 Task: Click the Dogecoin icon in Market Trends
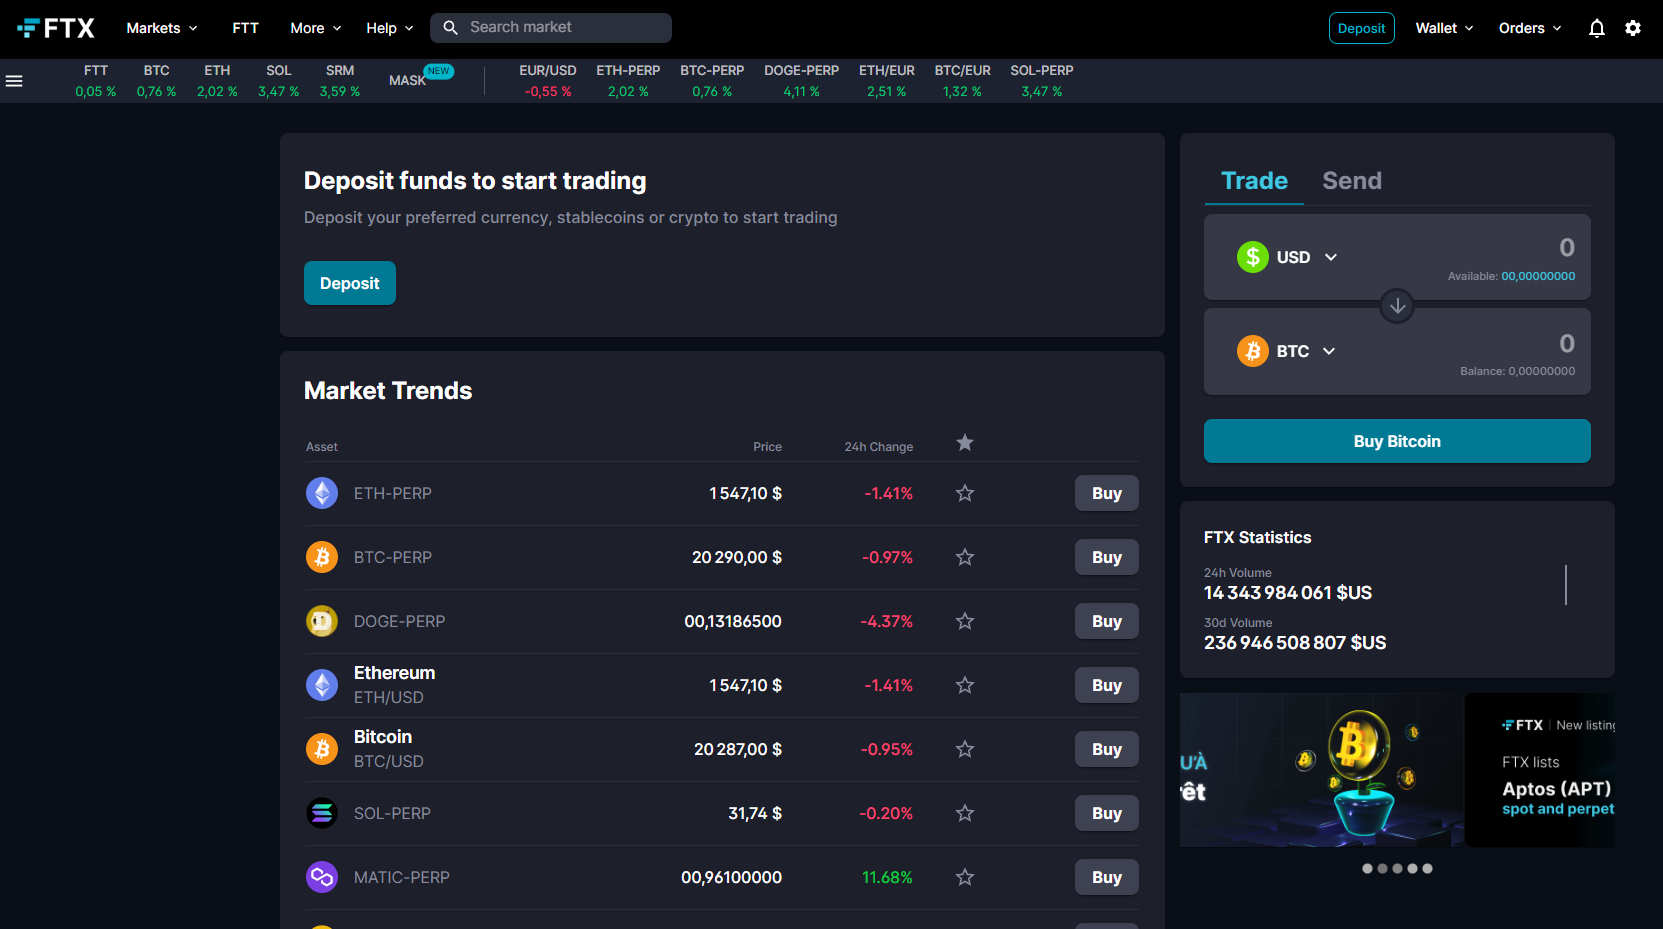pos(322,621)
